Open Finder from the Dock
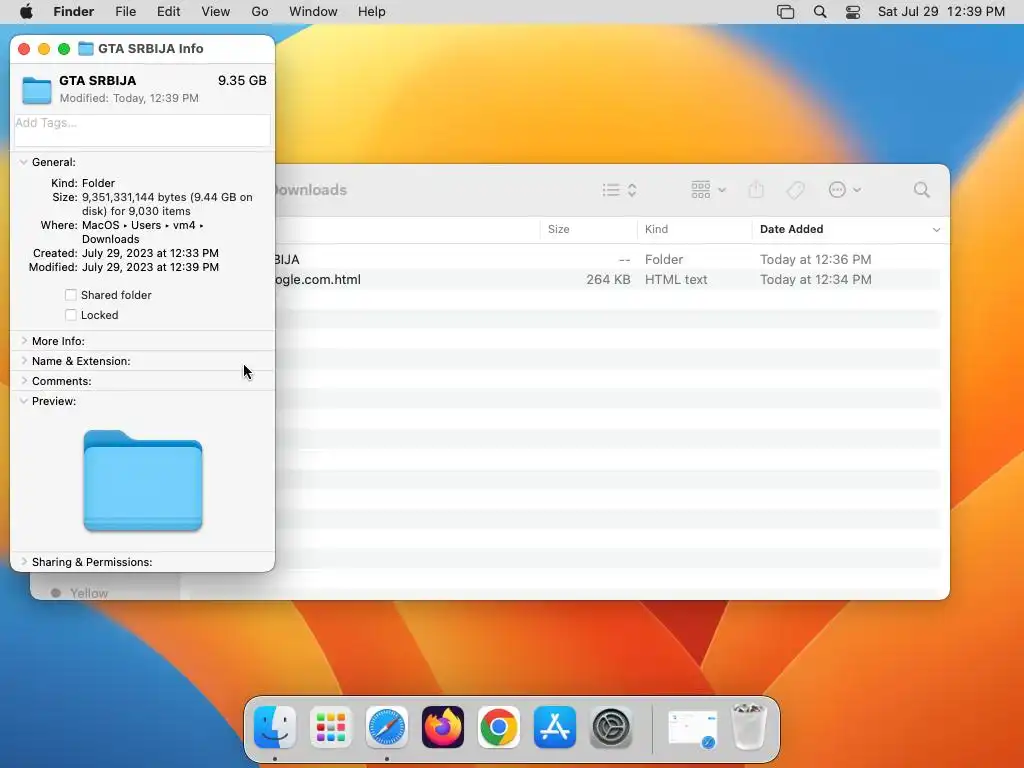The height and width of the screenshot is (768, 1024). pyautogui.click(x=275, y=727)
